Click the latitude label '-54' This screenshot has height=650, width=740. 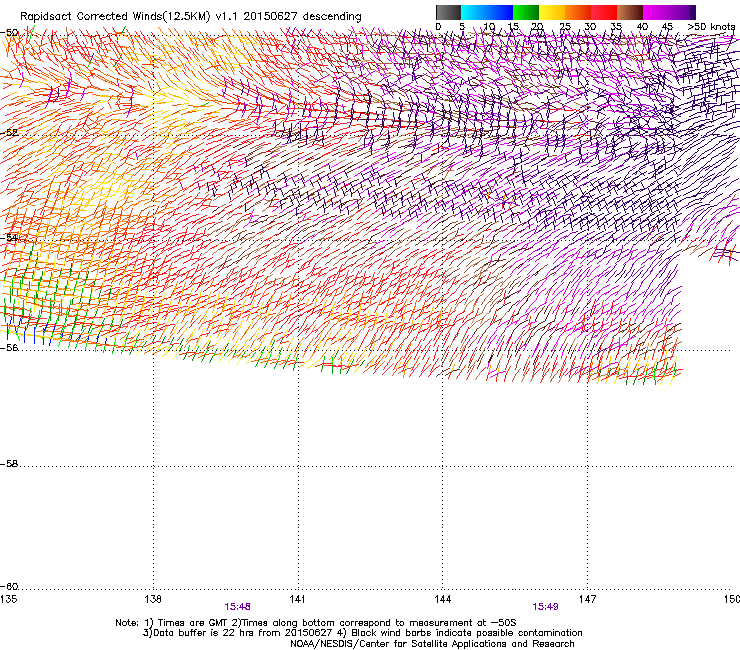click(9, 237)
